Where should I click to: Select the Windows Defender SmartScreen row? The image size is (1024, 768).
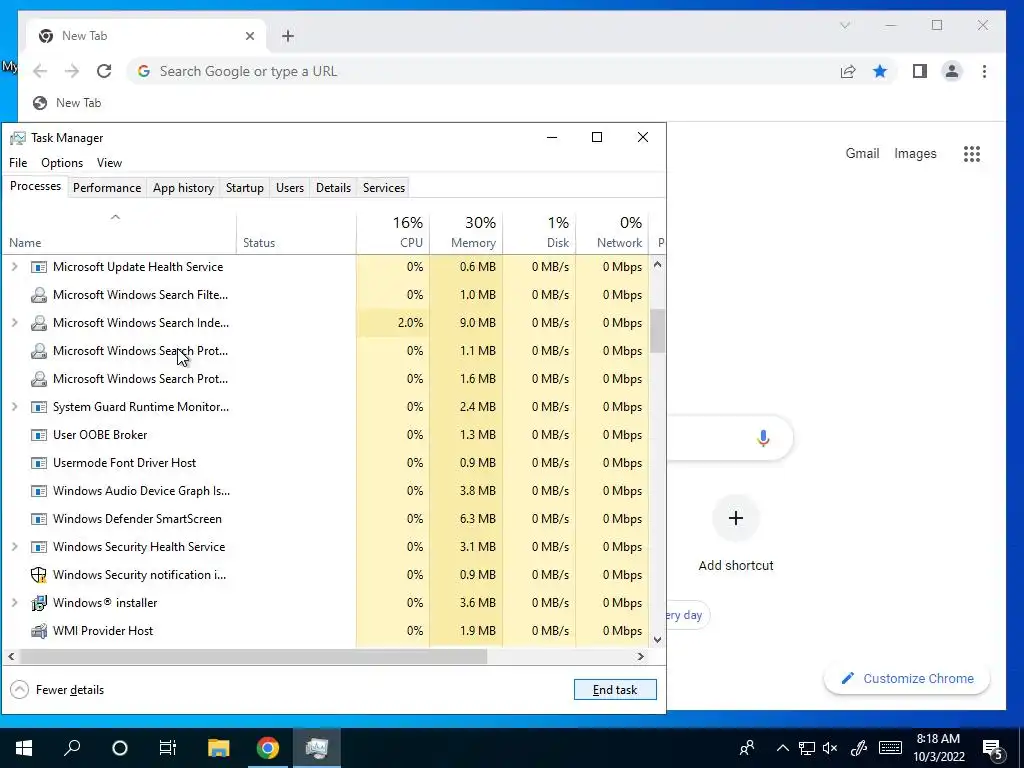click(325, 519)
